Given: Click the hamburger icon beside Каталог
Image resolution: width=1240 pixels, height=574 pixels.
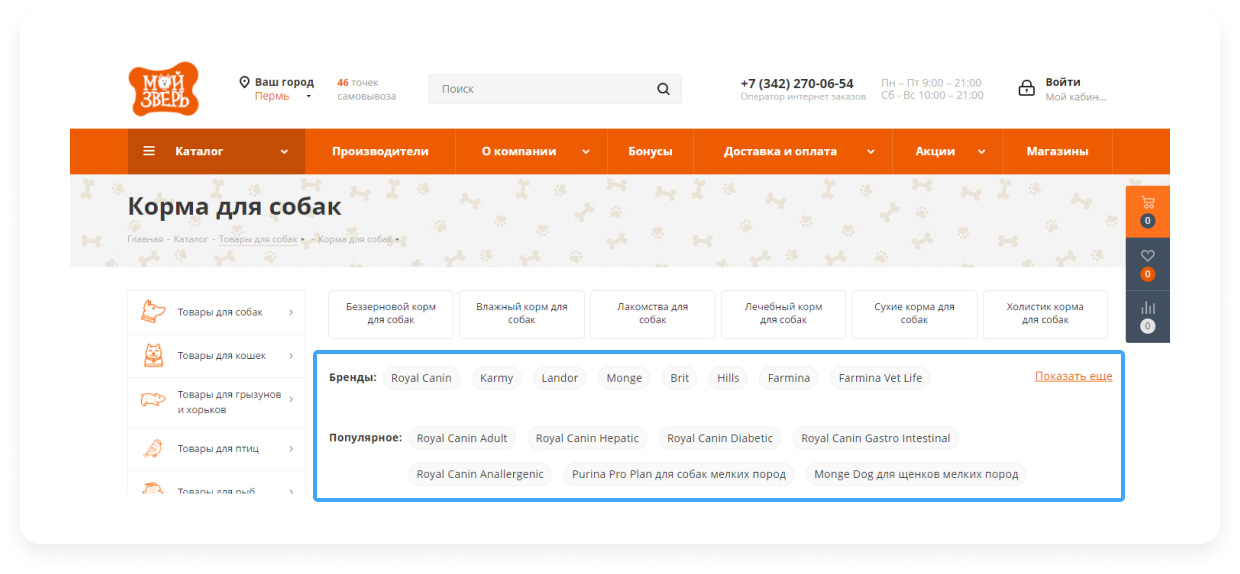Looking at the screenshot, I should pos(149,151).
